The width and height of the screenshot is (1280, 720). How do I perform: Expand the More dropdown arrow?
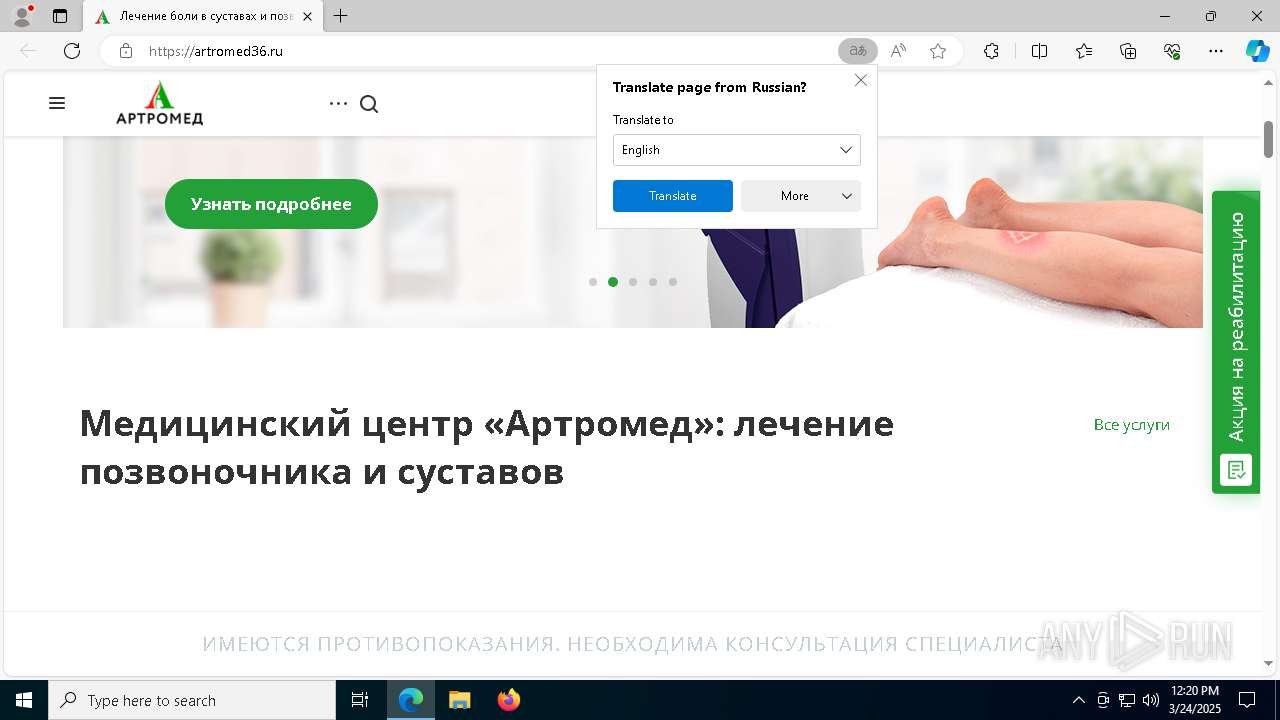point(847,196)
